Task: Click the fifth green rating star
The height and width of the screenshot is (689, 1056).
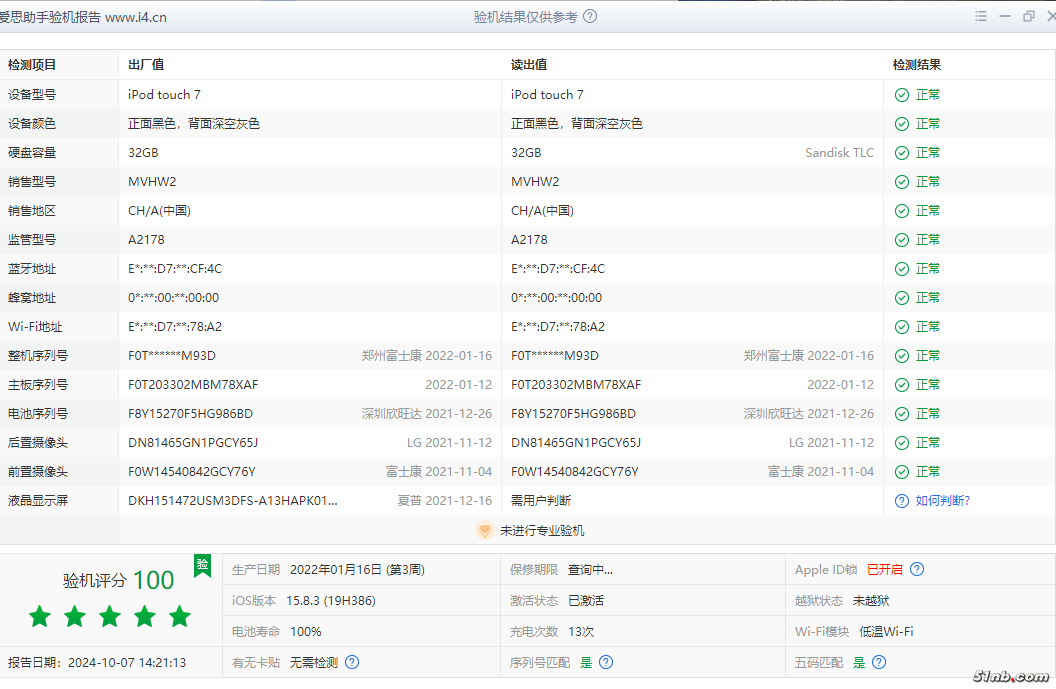Action: pyautogui.click(x=180, y=616)
